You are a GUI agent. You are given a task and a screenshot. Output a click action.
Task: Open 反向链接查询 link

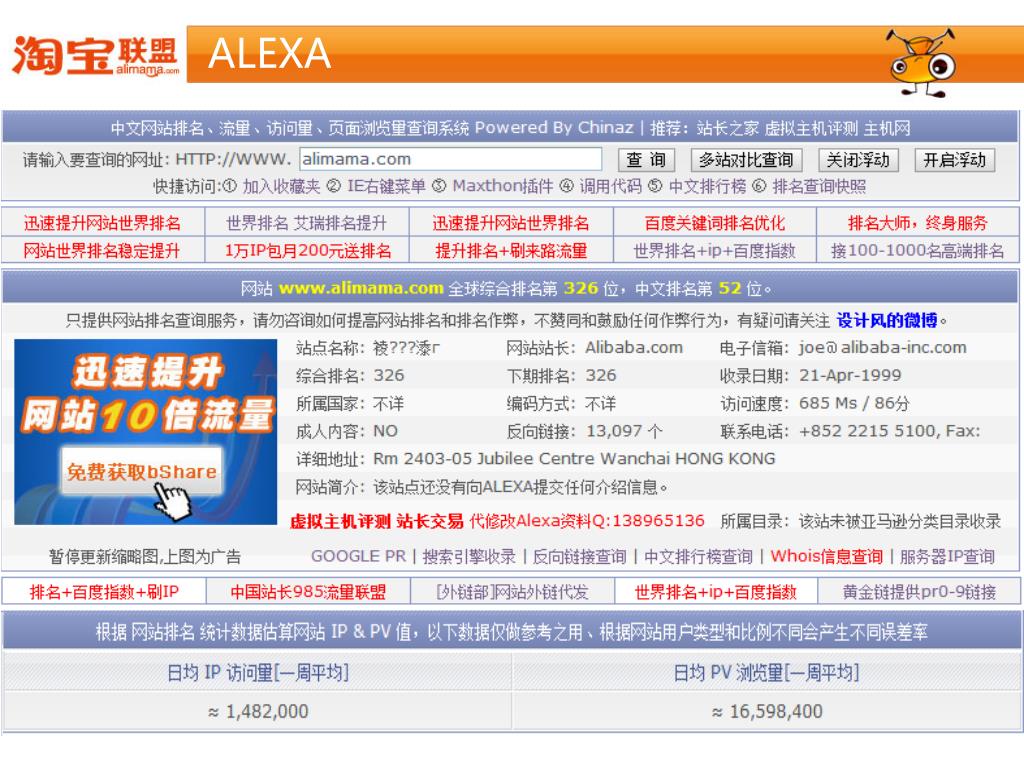579,556
